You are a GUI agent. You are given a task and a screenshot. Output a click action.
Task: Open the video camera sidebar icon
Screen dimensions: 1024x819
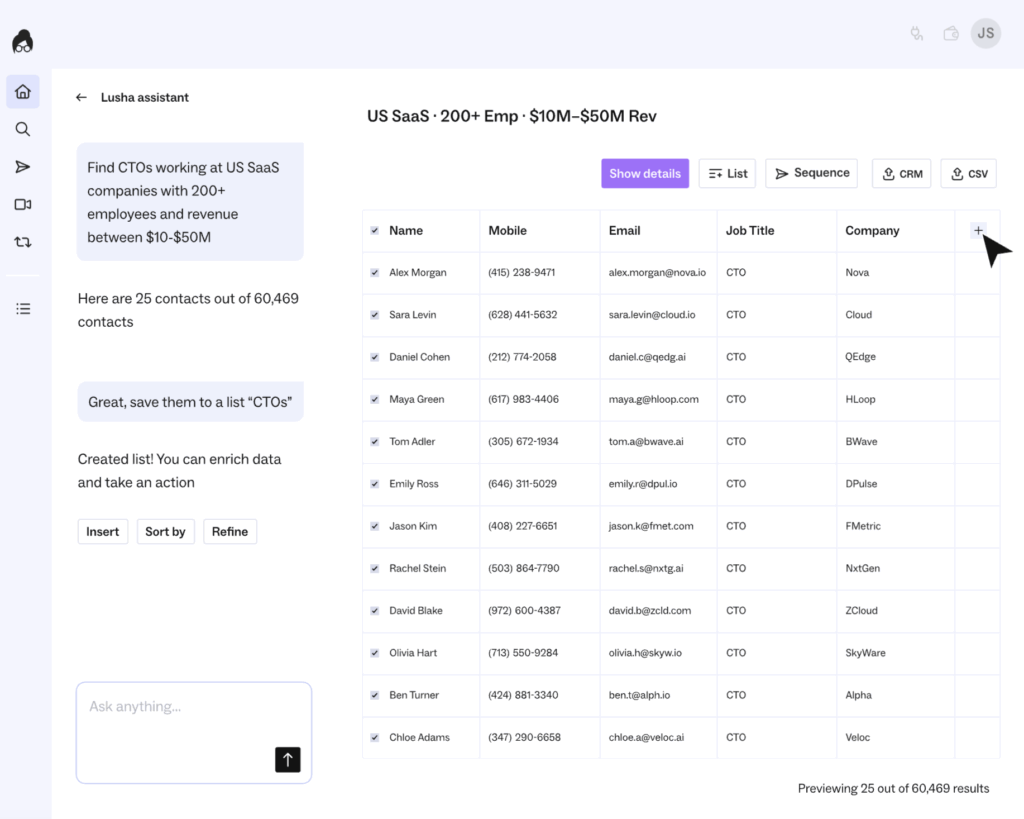pyautogui.click(x=23, y=204)
